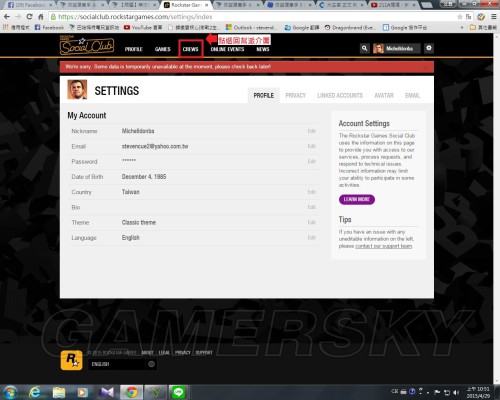Click the browser address bar URL
500x400 pixels.
point(135,17)
